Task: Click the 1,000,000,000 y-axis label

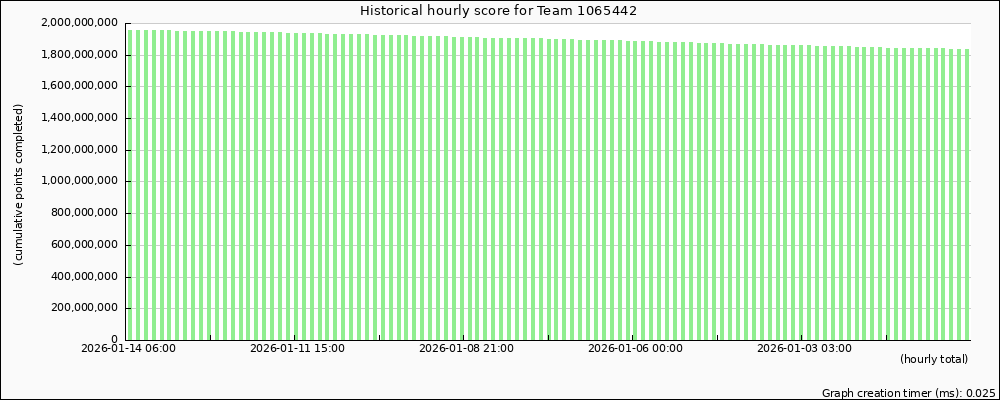Action: pyautogui.click(x=80, y=182)
